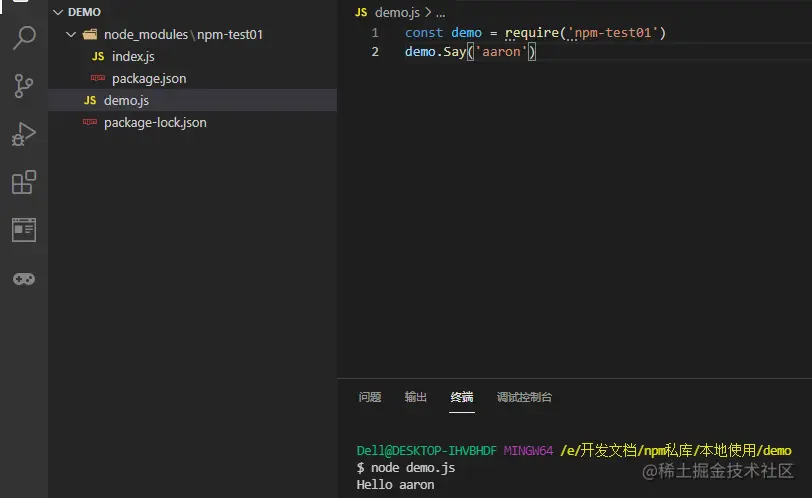Open the project manager panel icon
The height and width of the screenshot is (498, 812).
tap(24, 230)
